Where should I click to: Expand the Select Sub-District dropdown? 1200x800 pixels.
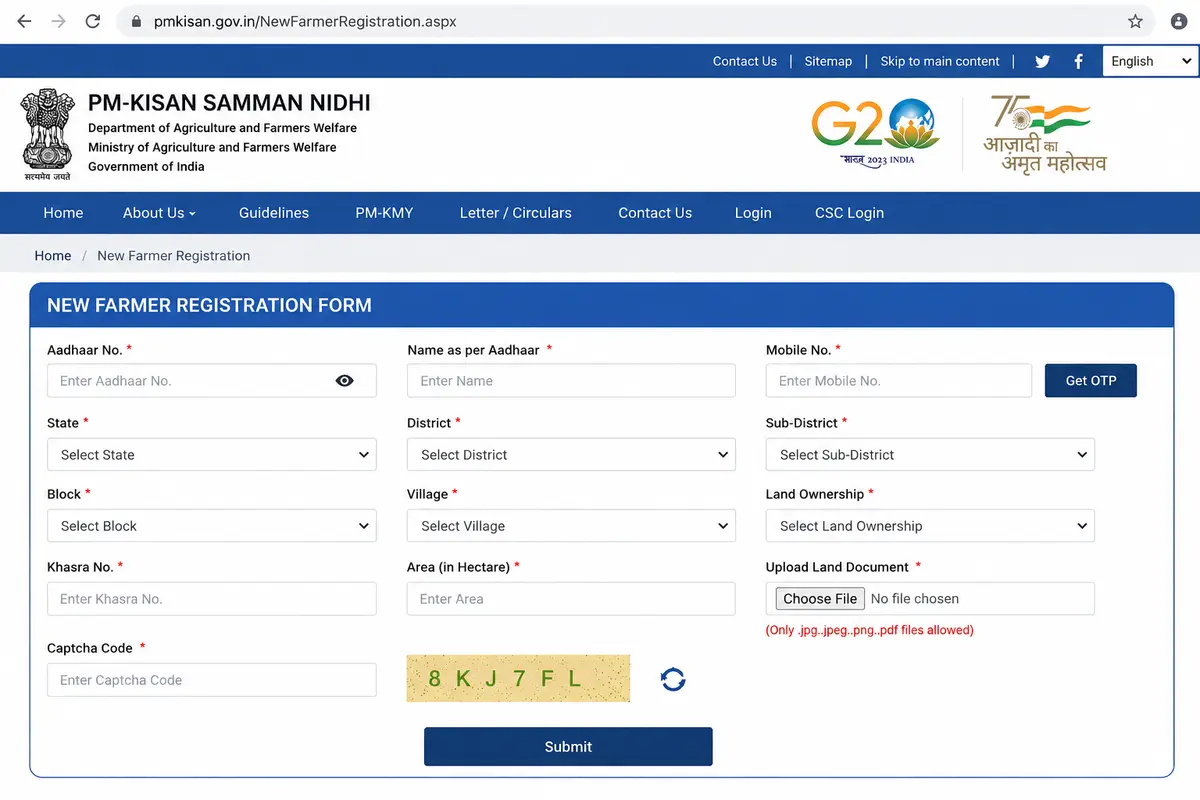(930, 455)
